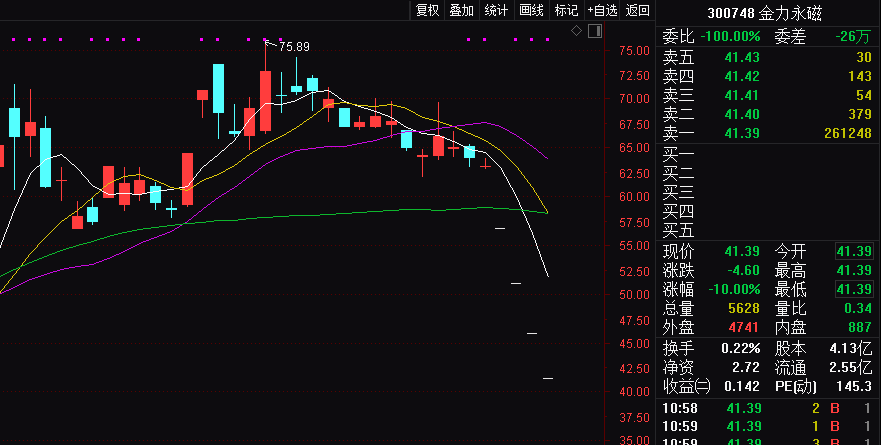Click the 量比 value 0.34
Screen dimensions: 881x445
(x=858, y=308)
